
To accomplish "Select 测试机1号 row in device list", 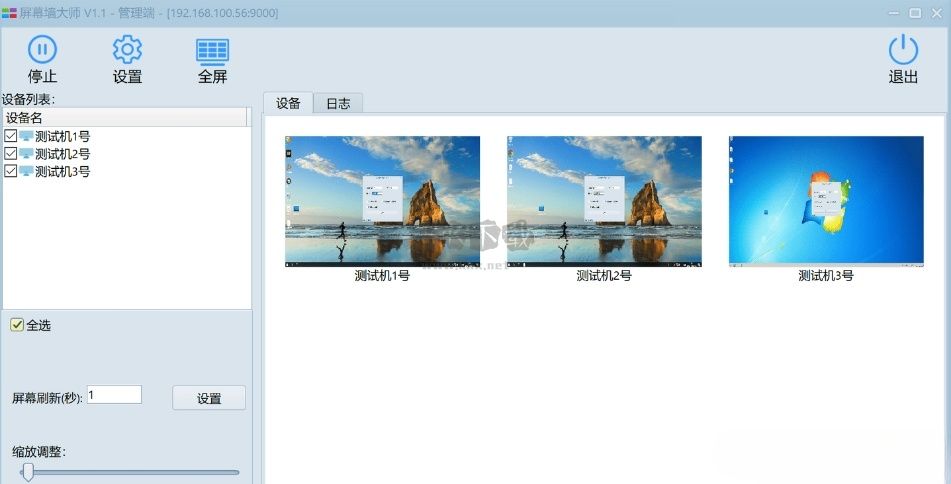I will [x=127, y=136].
